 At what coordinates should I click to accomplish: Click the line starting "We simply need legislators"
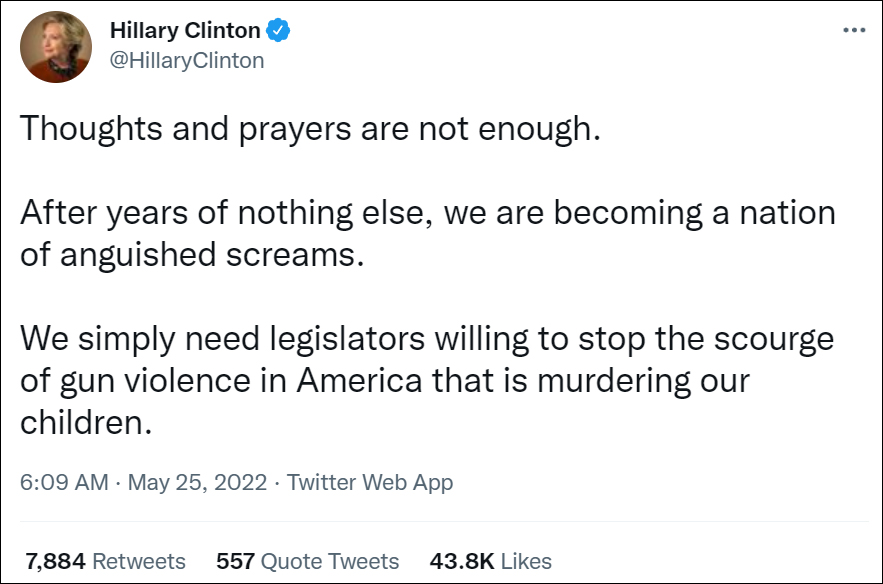click(x=427, y=338)
